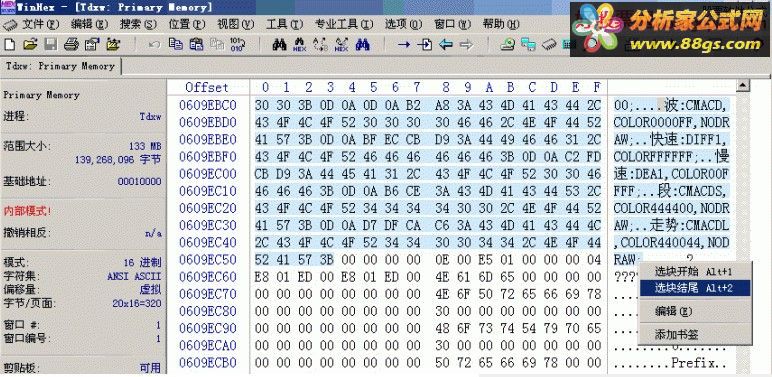Click the Open RAM chip icon
Screen dimensions: 772x377
(549, 45)
